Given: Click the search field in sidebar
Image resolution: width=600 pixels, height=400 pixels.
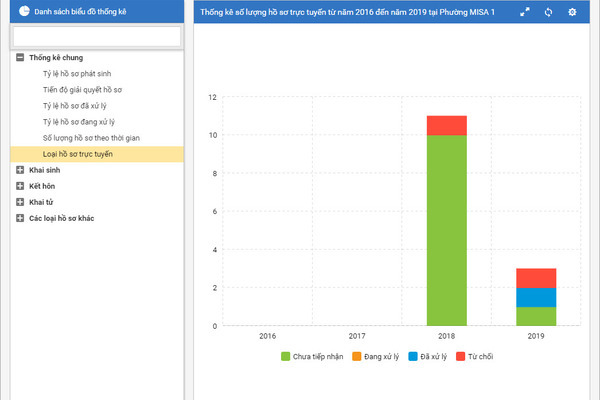Looking at the screenshot, I should [97, 36].
